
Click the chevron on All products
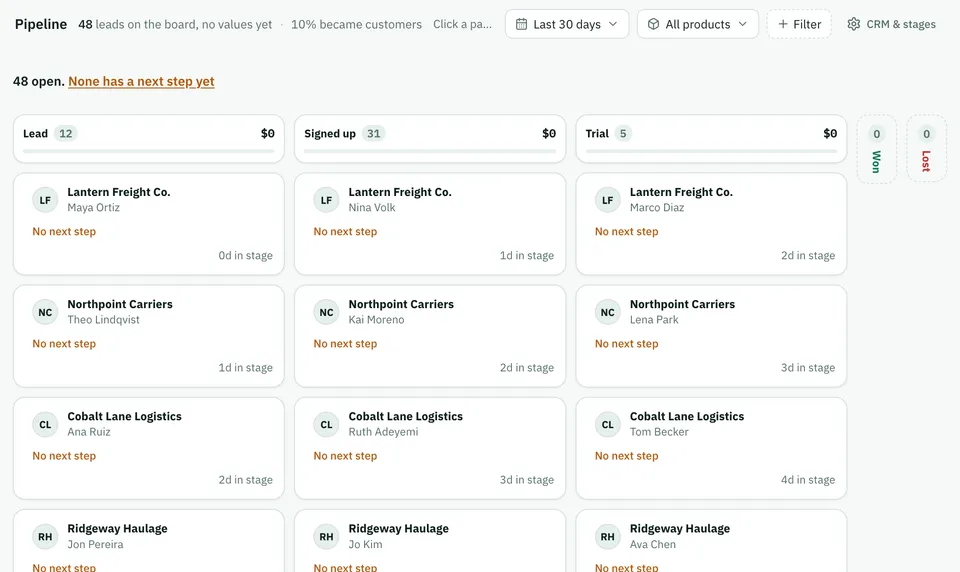click(743, 24)
